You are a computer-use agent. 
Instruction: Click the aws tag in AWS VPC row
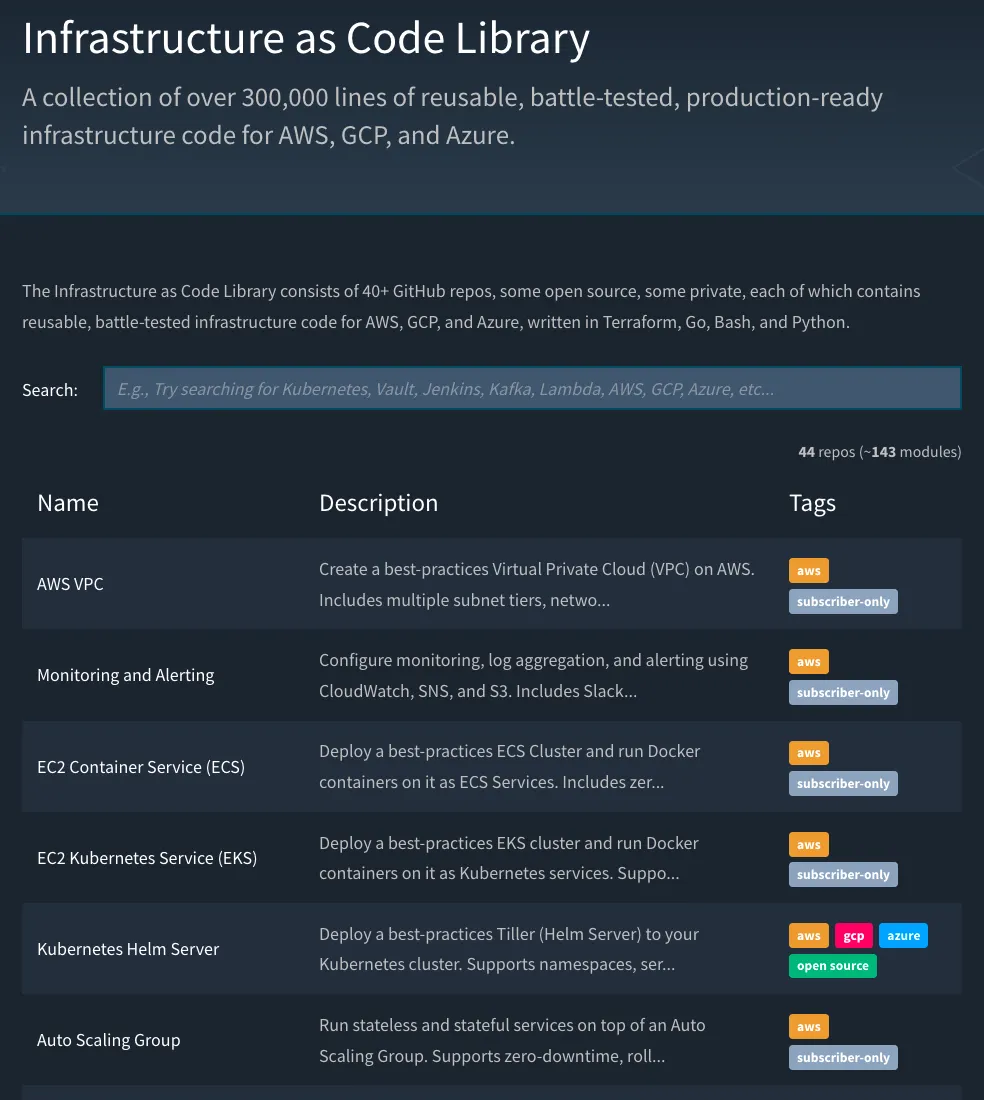point(809,570)
